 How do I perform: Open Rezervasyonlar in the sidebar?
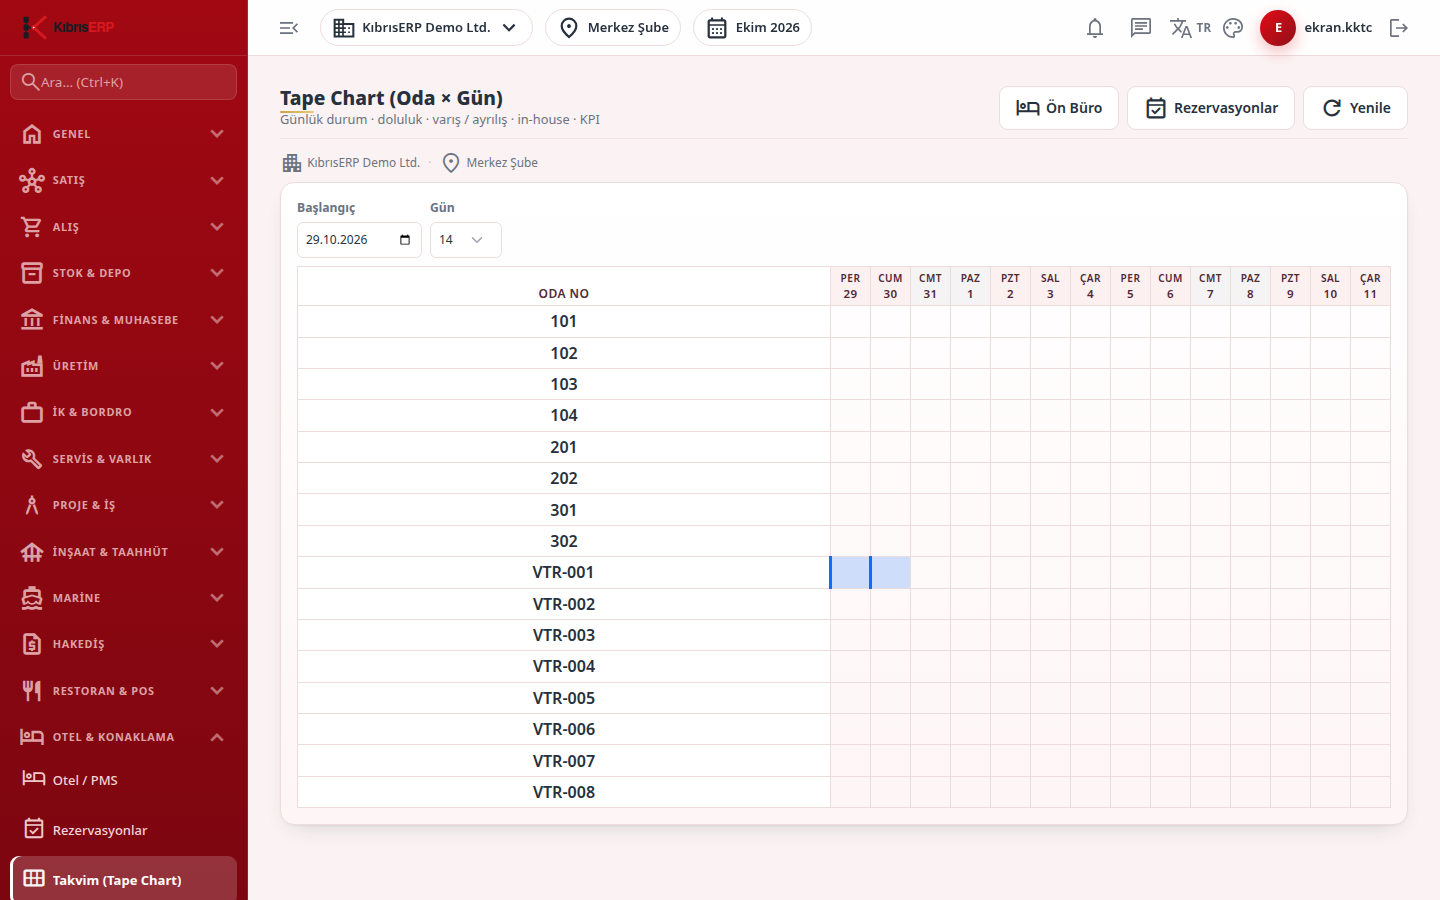[x=124, y=830]
